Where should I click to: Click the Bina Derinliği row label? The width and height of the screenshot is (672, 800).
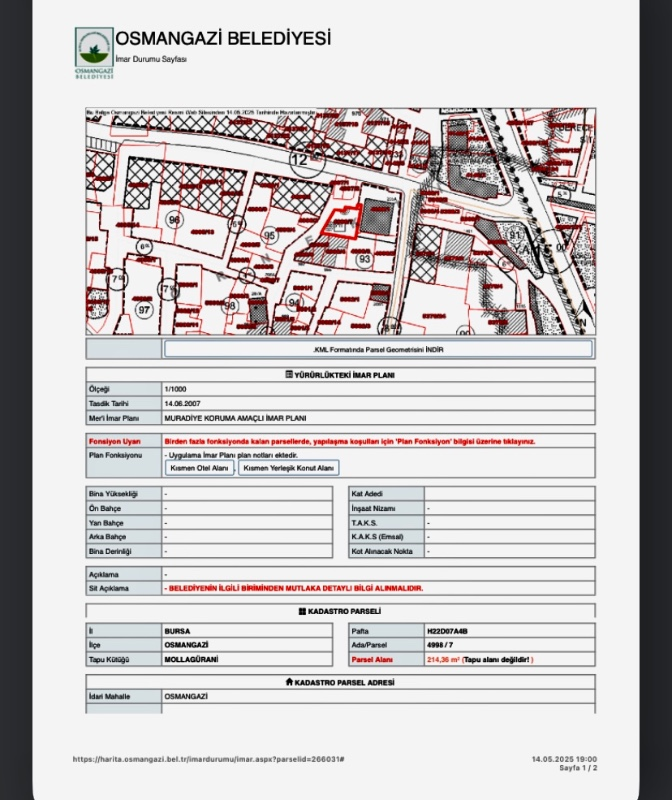point(110,552)
